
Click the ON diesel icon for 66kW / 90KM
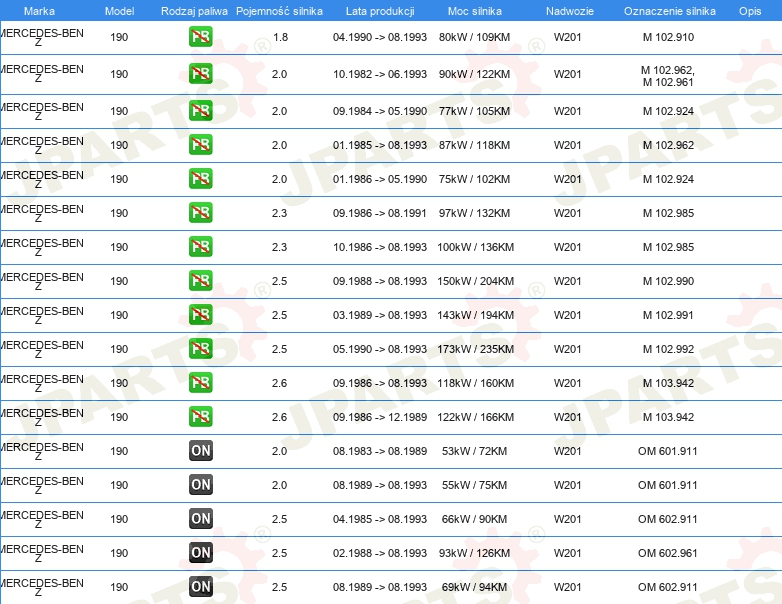(x=200, y=519)
